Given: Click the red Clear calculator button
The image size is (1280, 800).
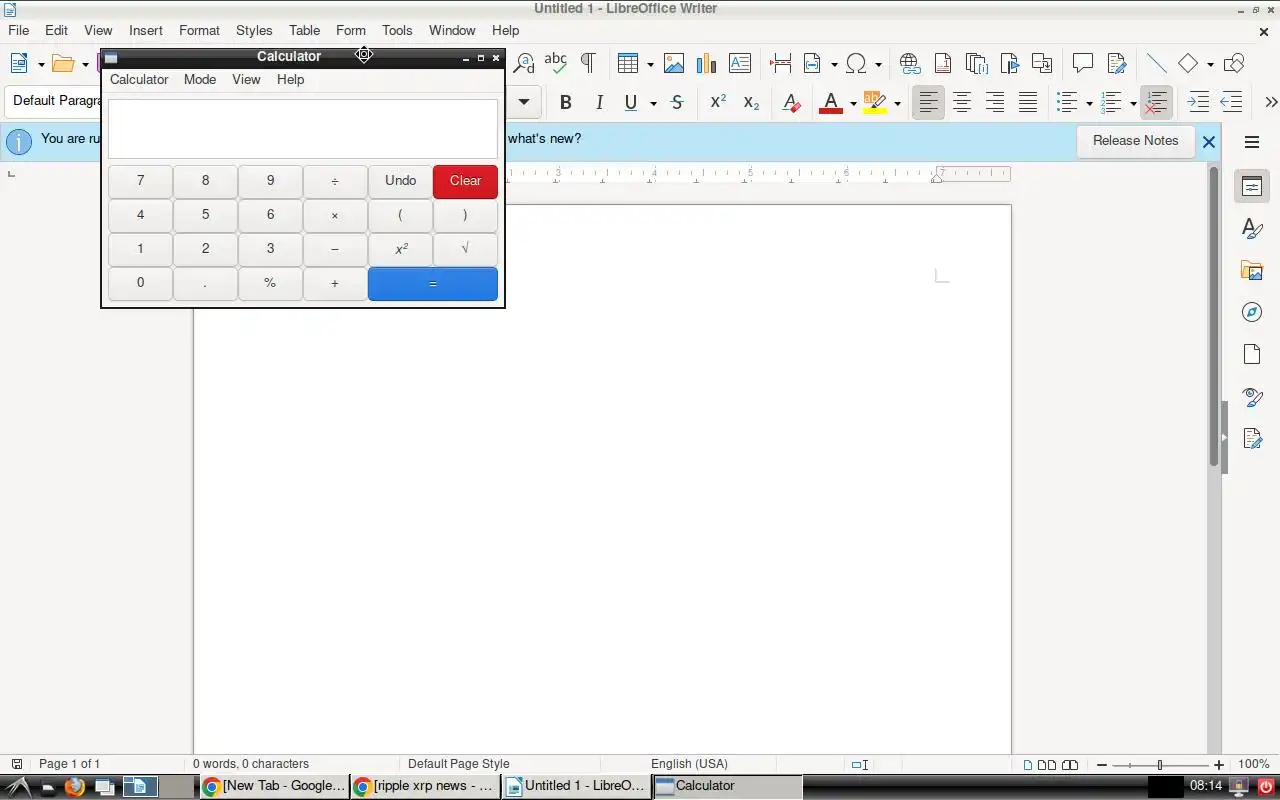Looking at the screenshot, I should [465, 181].
